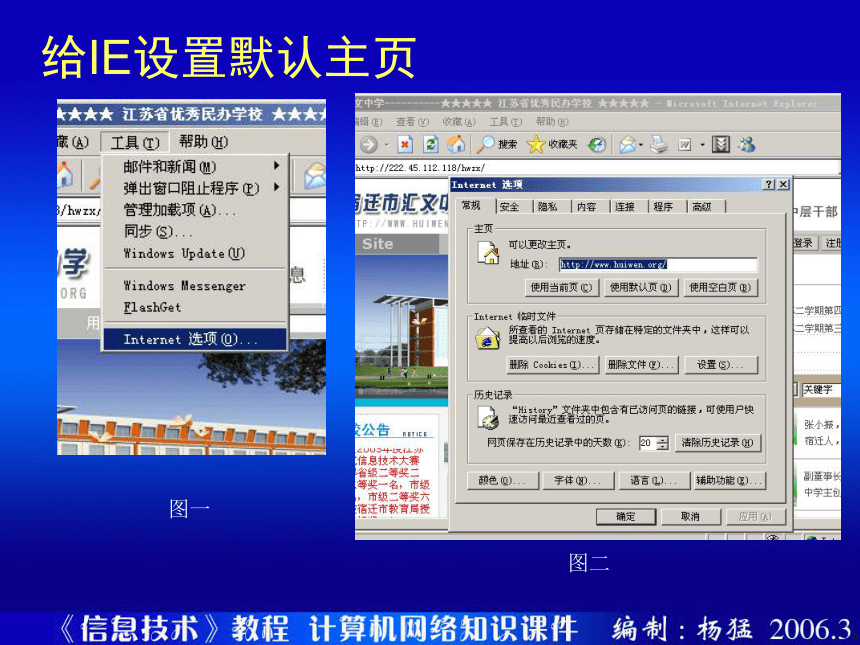Open 帮助(H) menu in the 图二 IE window
860x645 pixels.
552,122
